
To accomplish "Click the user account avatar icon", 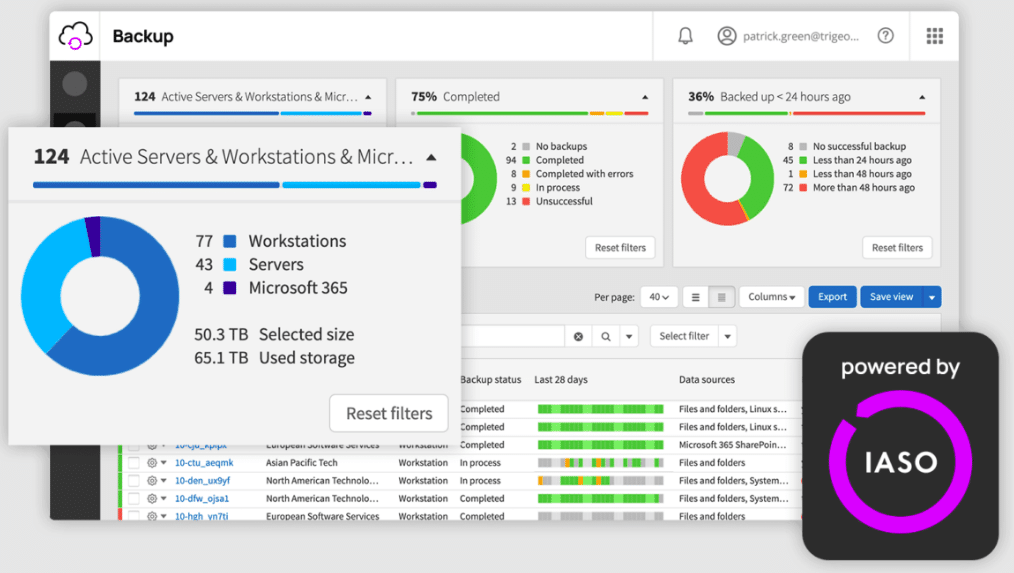I will (x=727, y=36).
